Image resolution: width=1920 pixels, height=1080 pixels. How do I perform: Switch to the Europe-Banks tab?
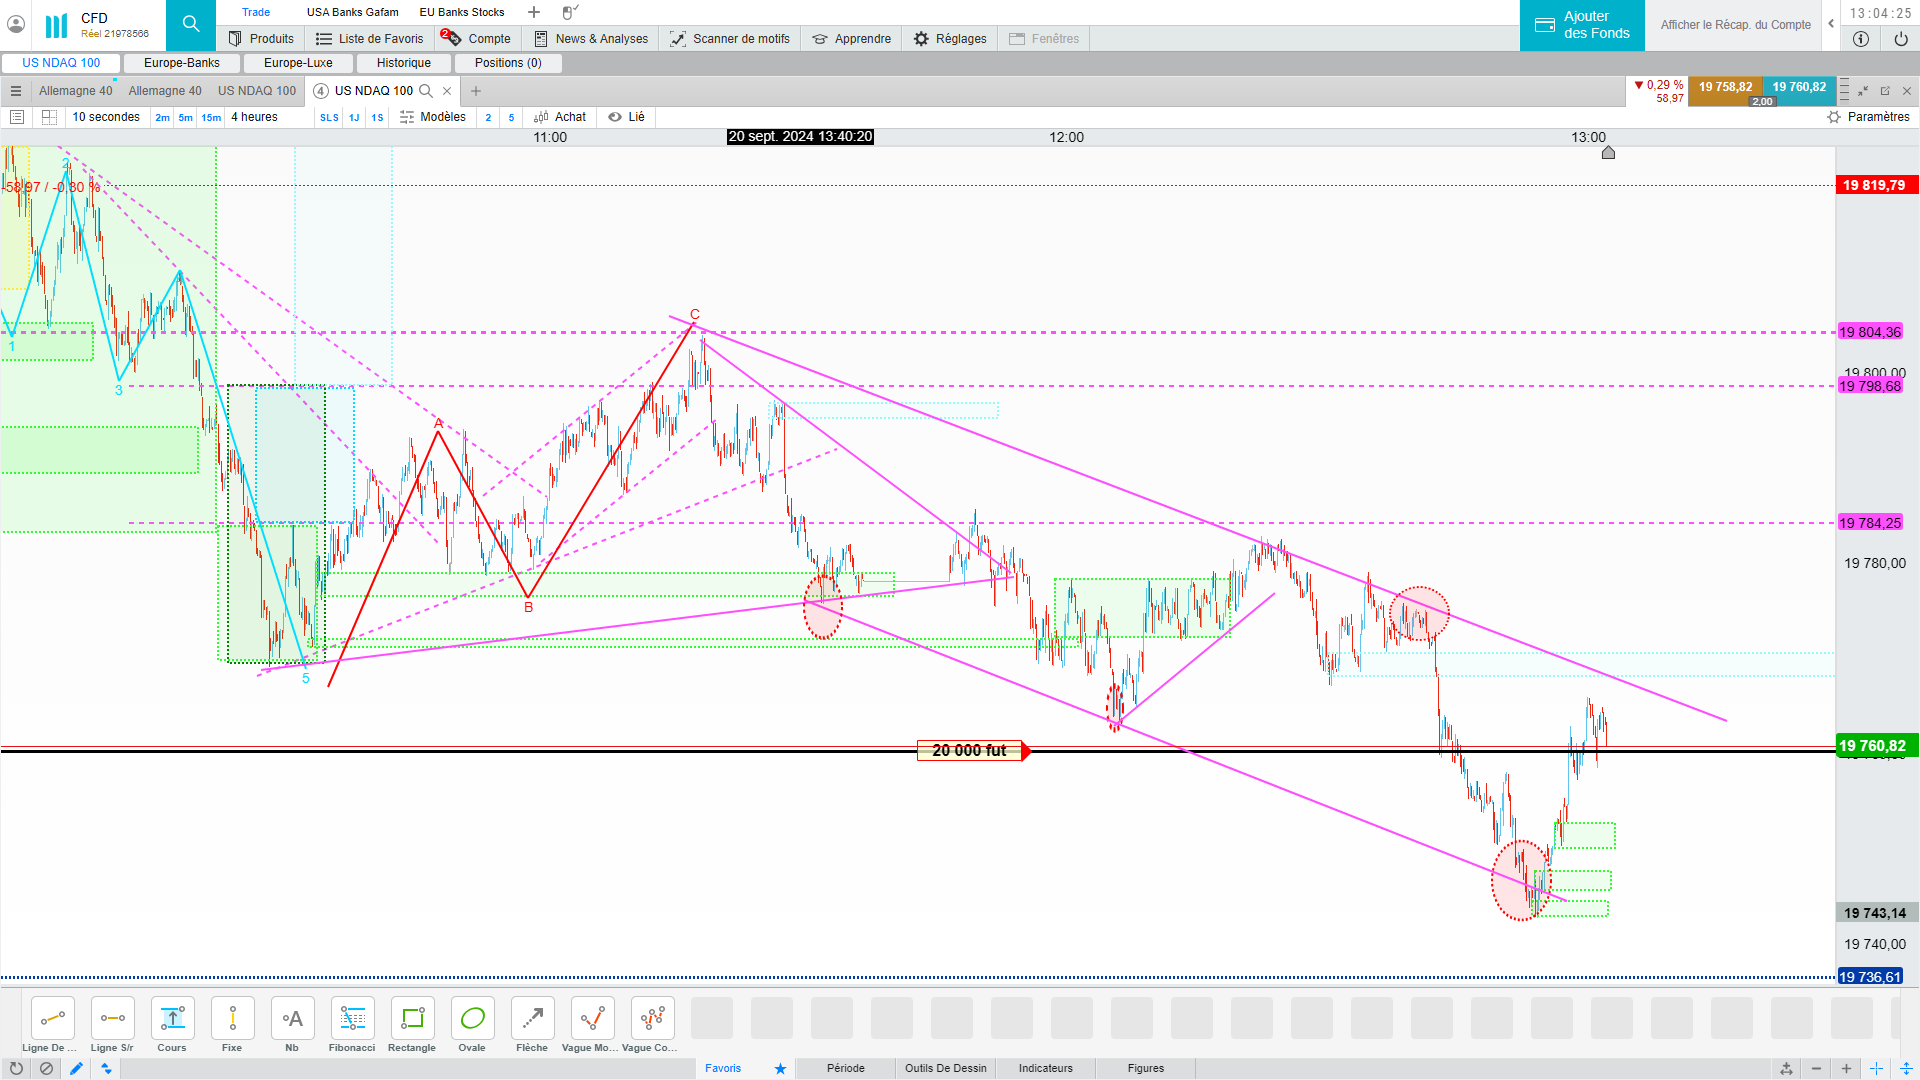(x=182, y=63)
